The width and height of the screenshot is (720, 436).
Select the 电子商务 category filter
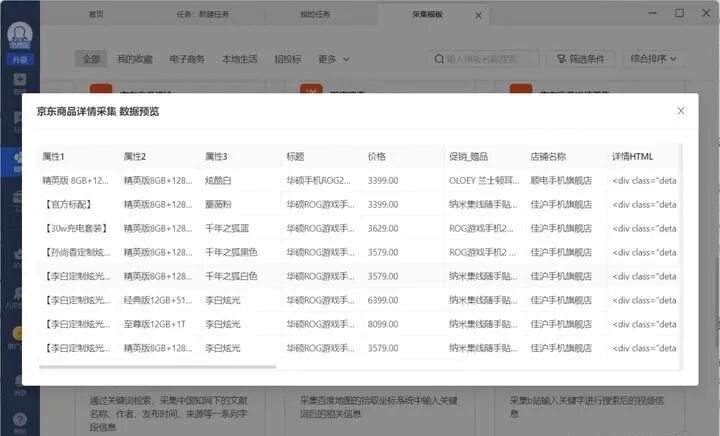tap(187, 59)
